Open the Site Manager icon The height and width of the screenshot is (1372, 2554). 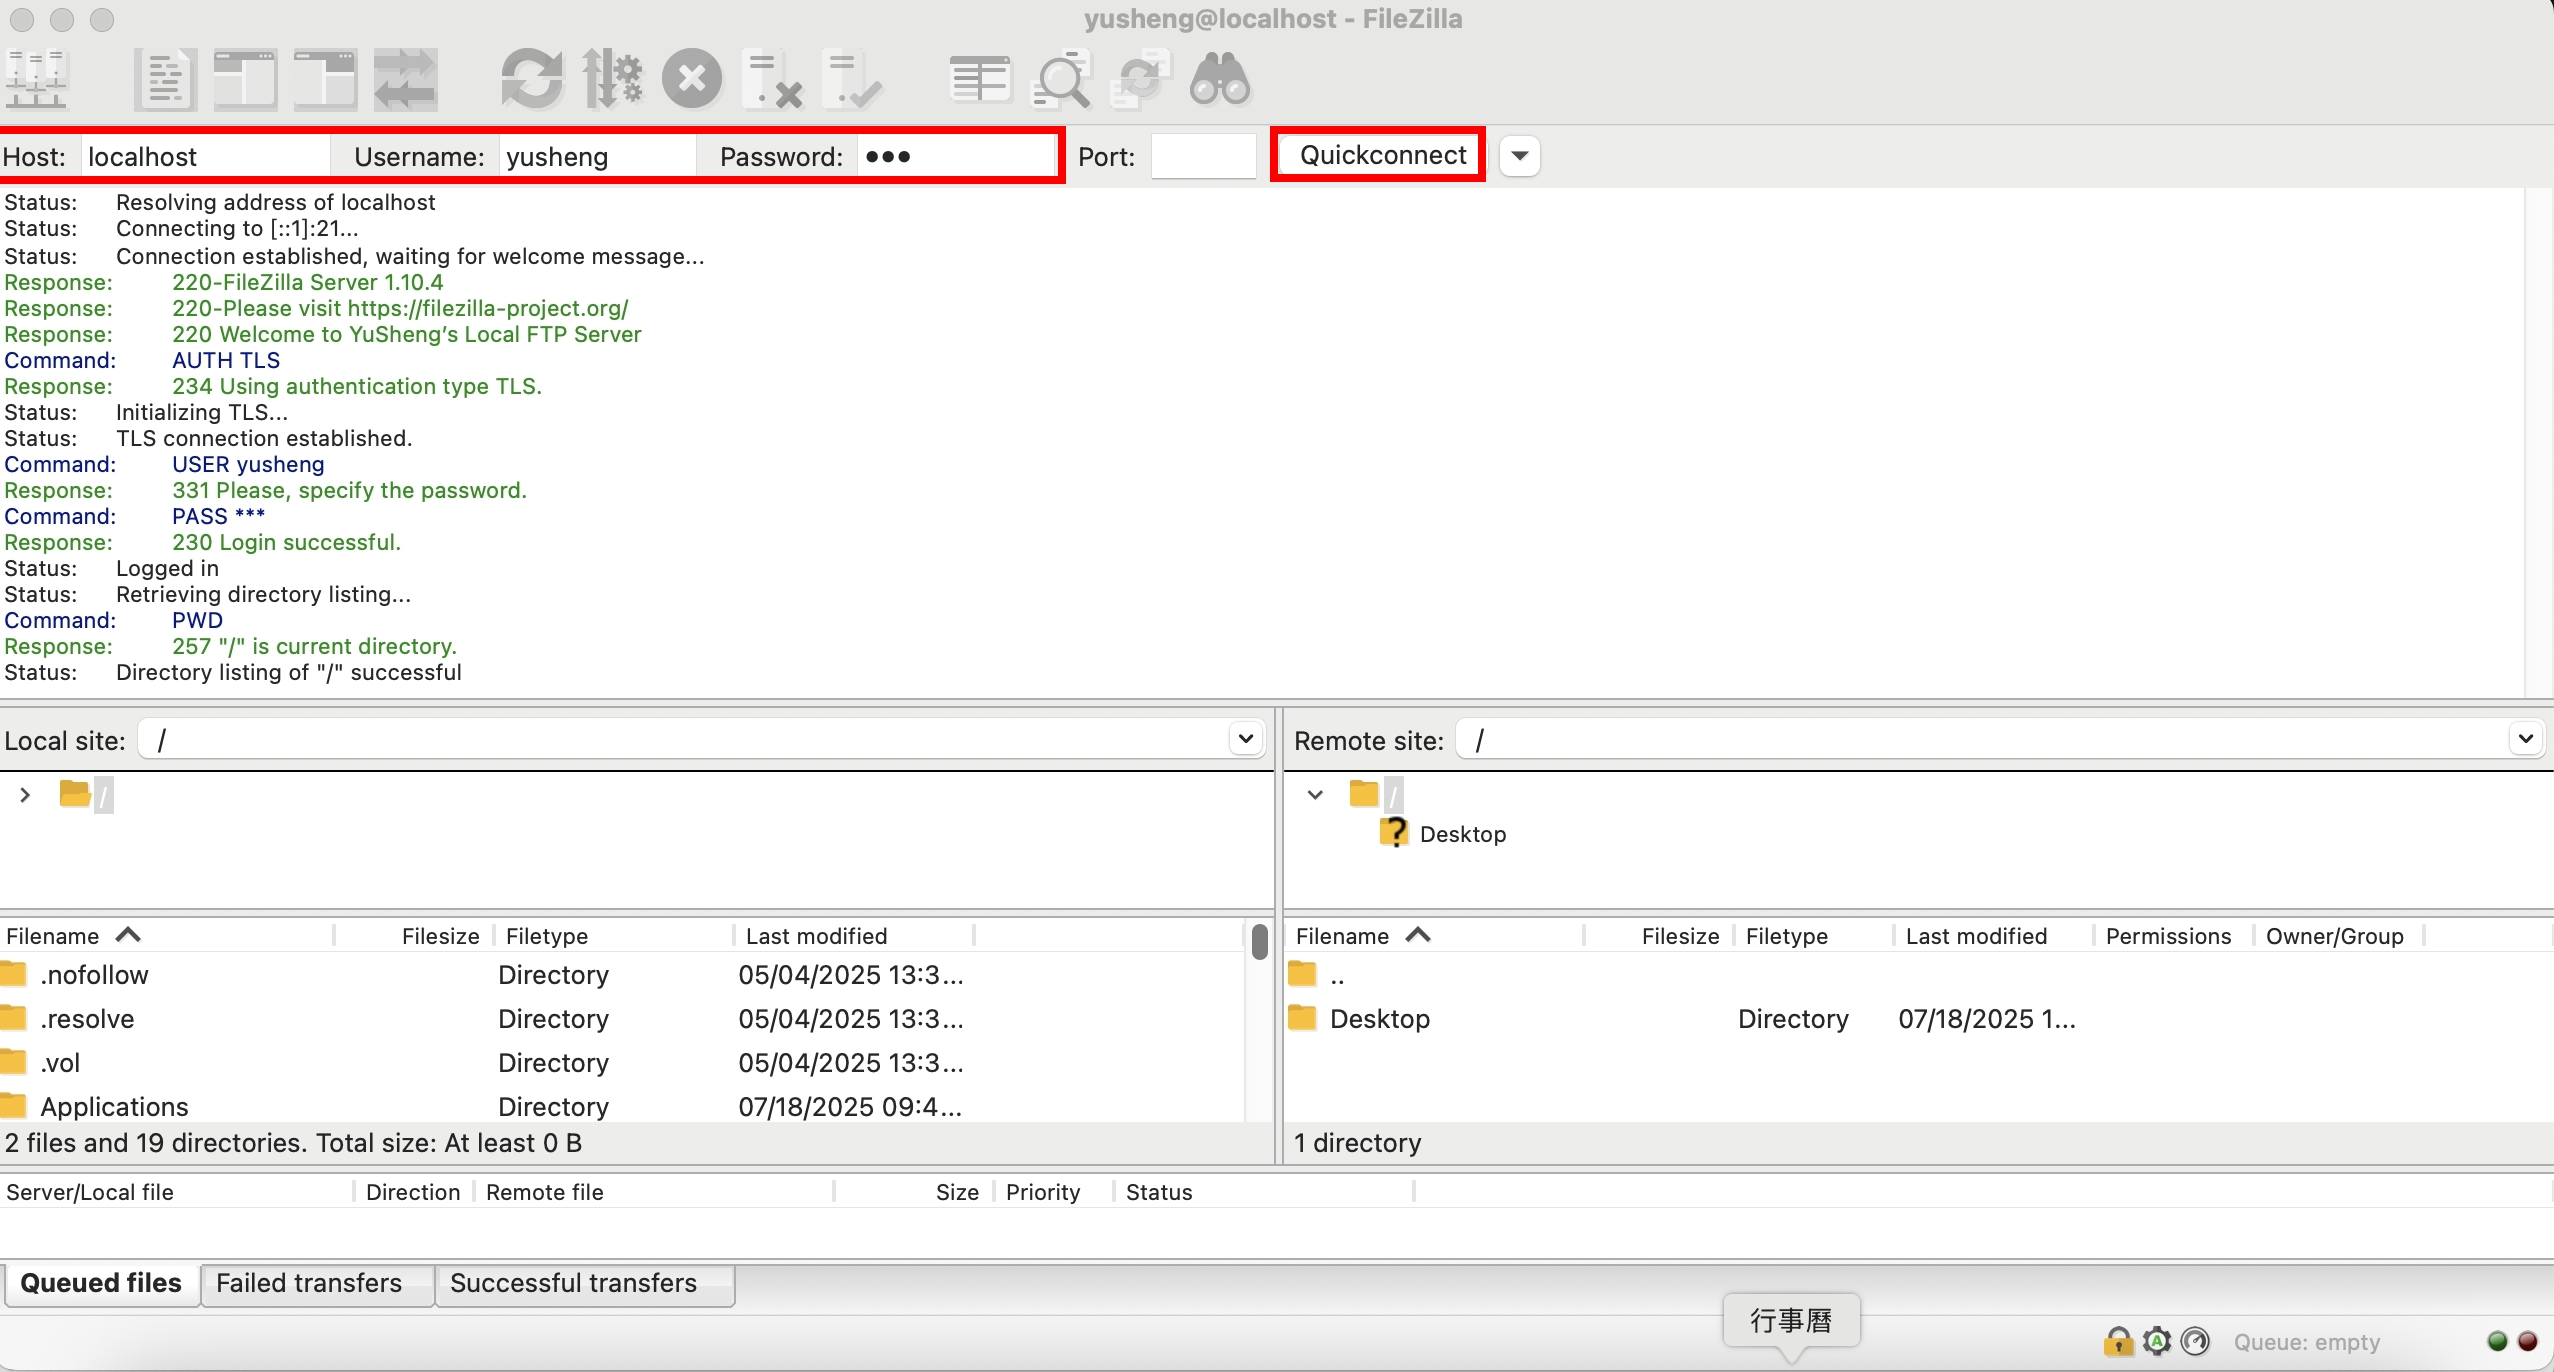pyautogui.click(x=36, y=79)
